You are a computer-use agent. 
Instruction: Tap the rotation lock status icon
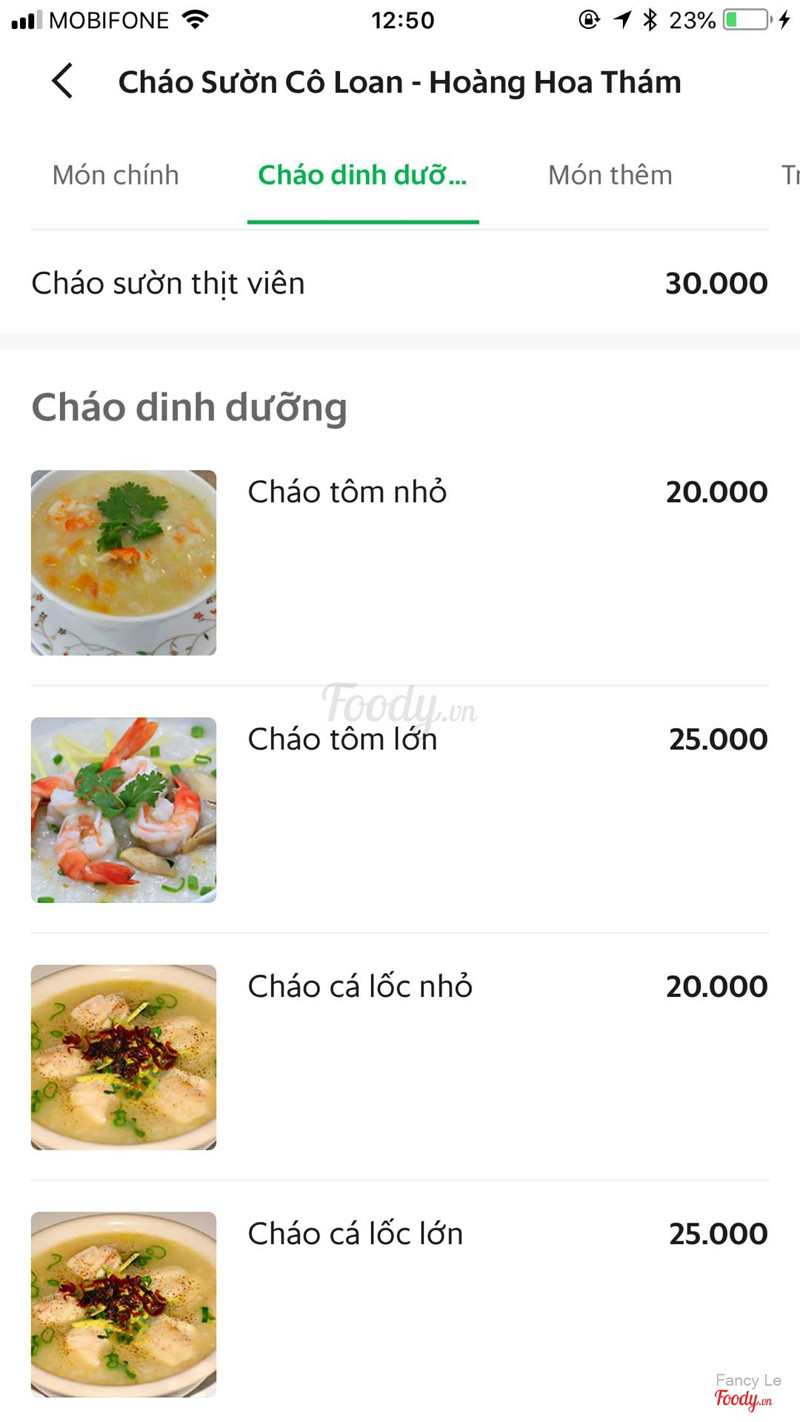pos(589,20)
